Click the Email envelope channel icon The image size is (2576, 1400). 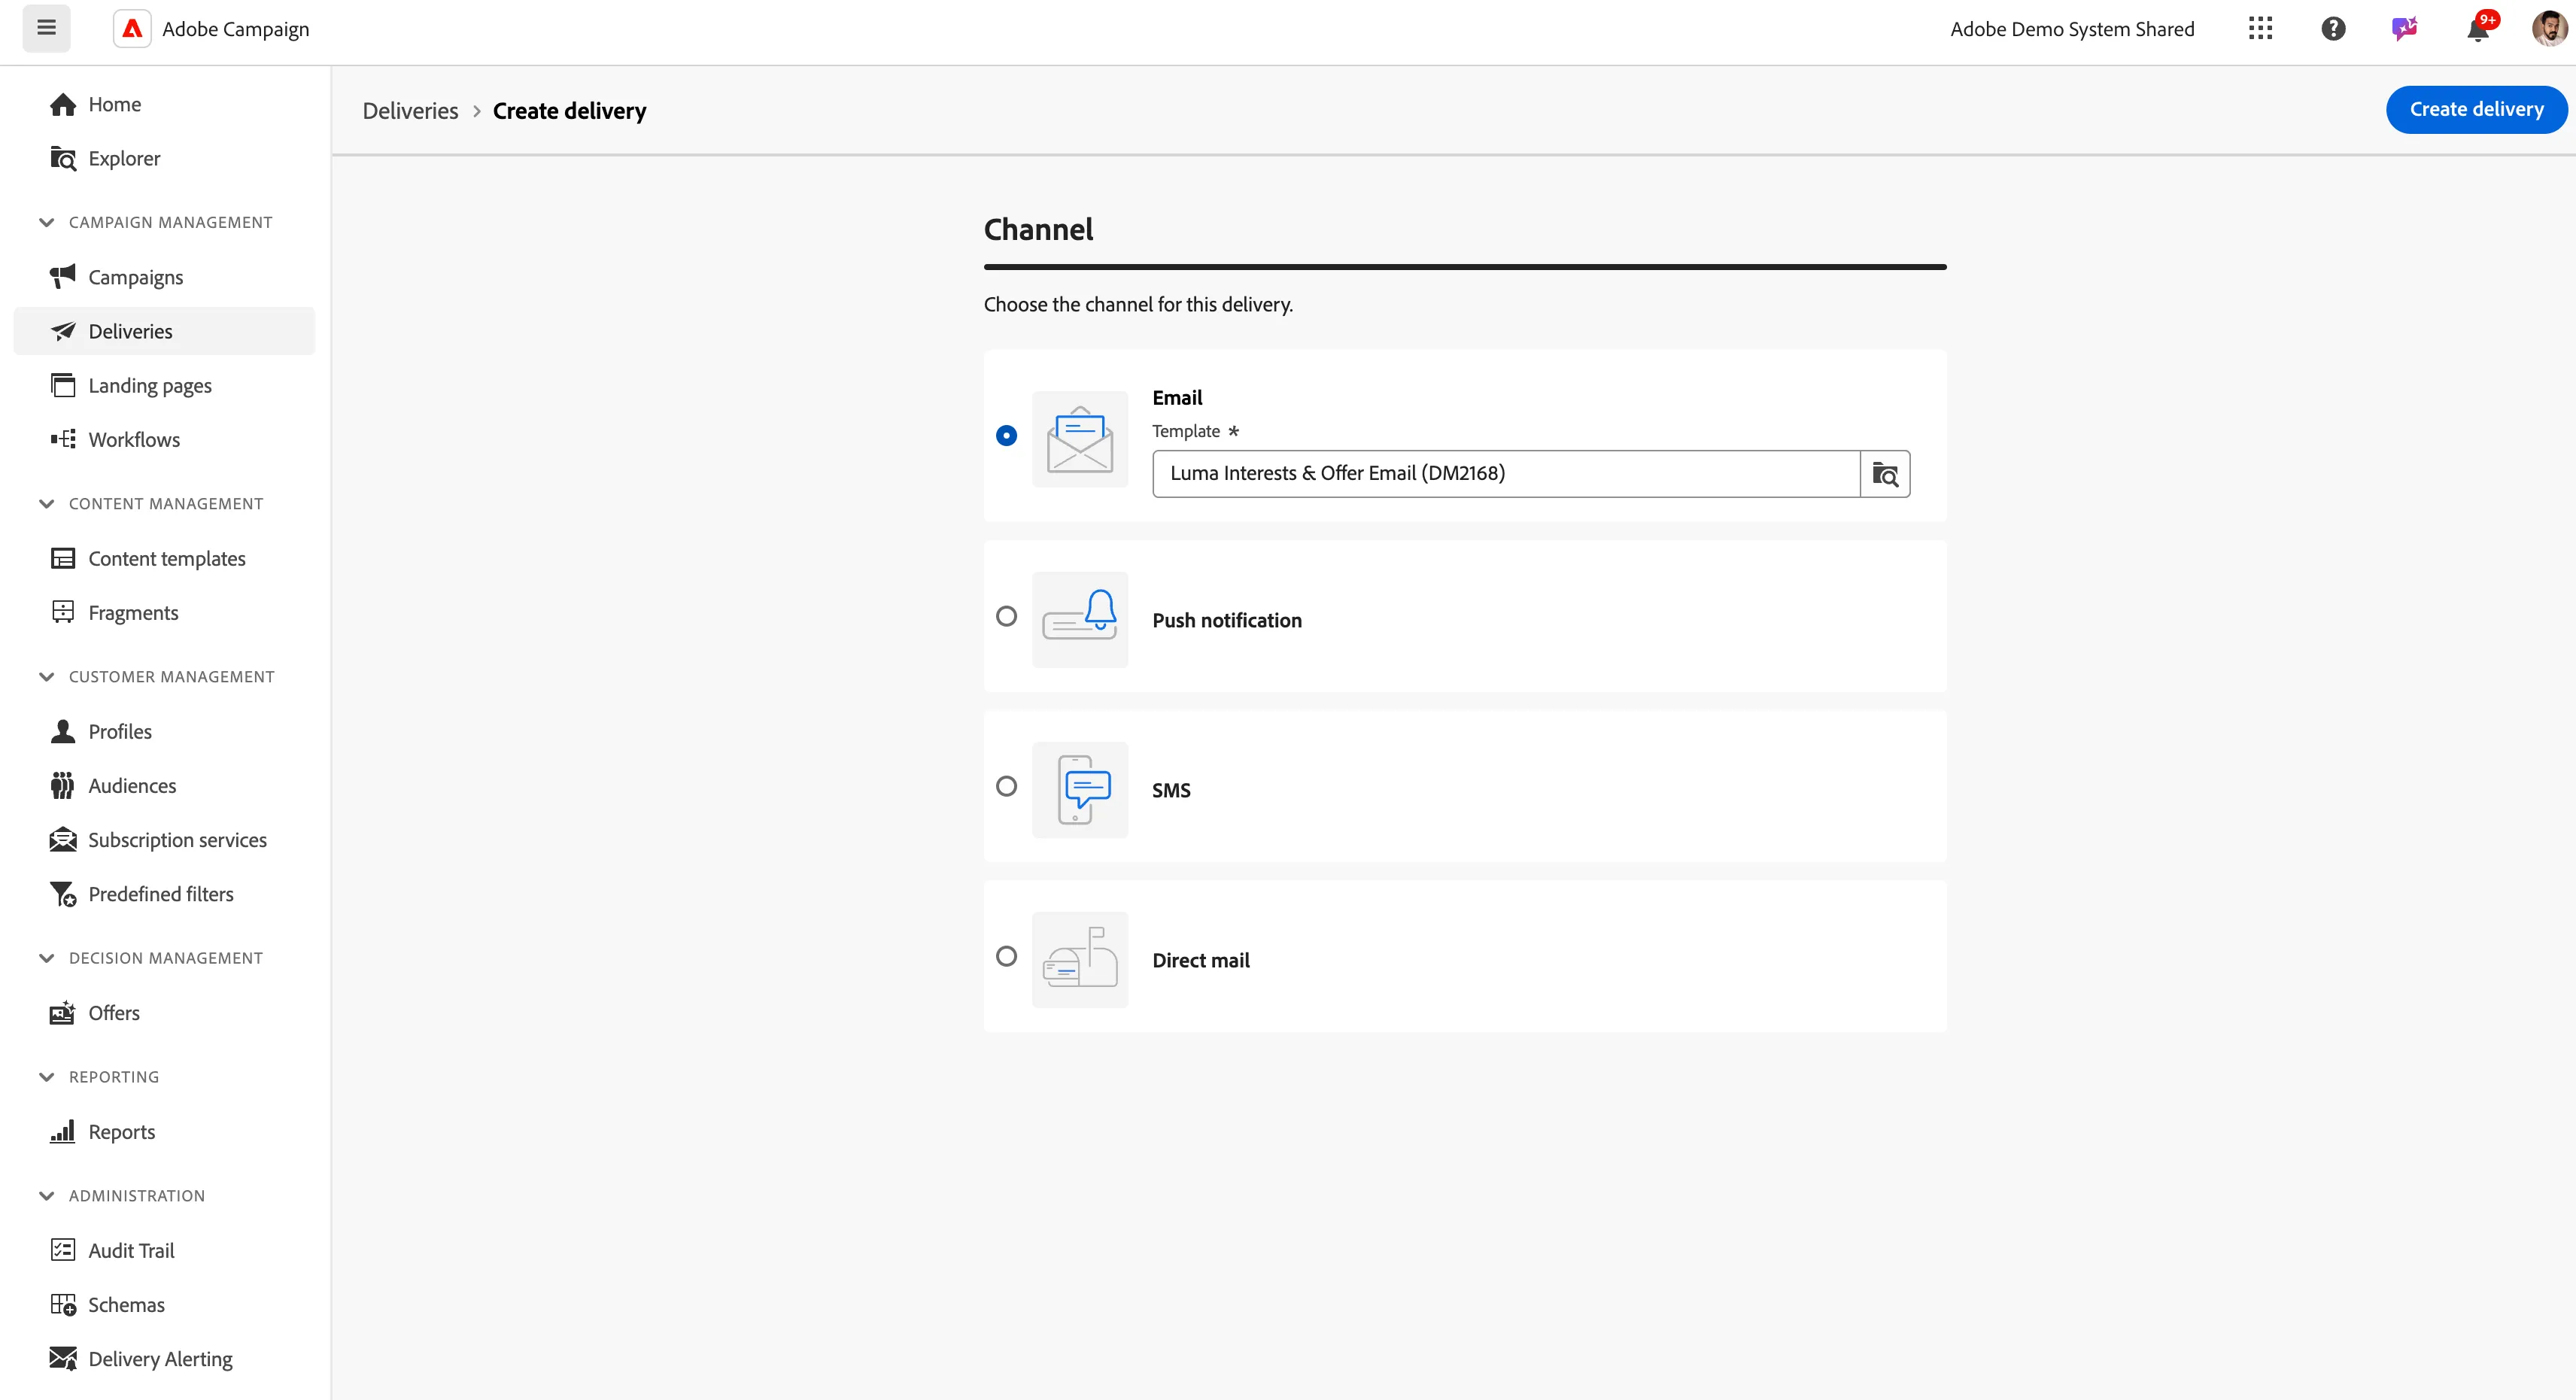coord(1080,439)
